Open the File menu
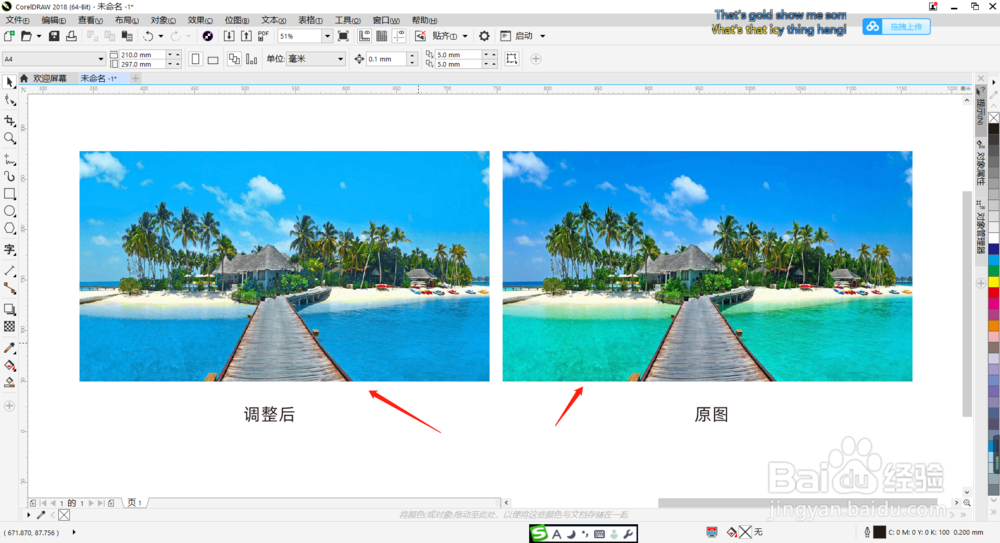Viewport: 1000px width, 543px height. tap(17, 20)
